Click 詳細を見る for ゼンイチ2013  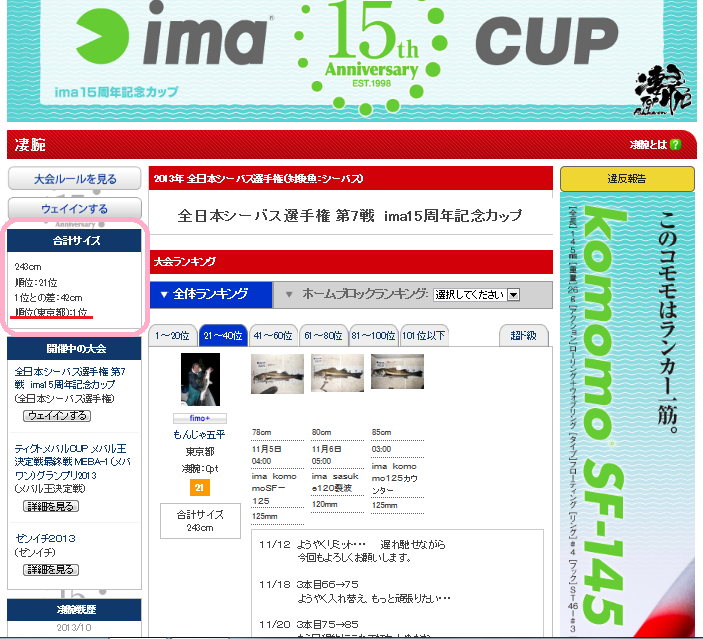click(x=51, y=569)
